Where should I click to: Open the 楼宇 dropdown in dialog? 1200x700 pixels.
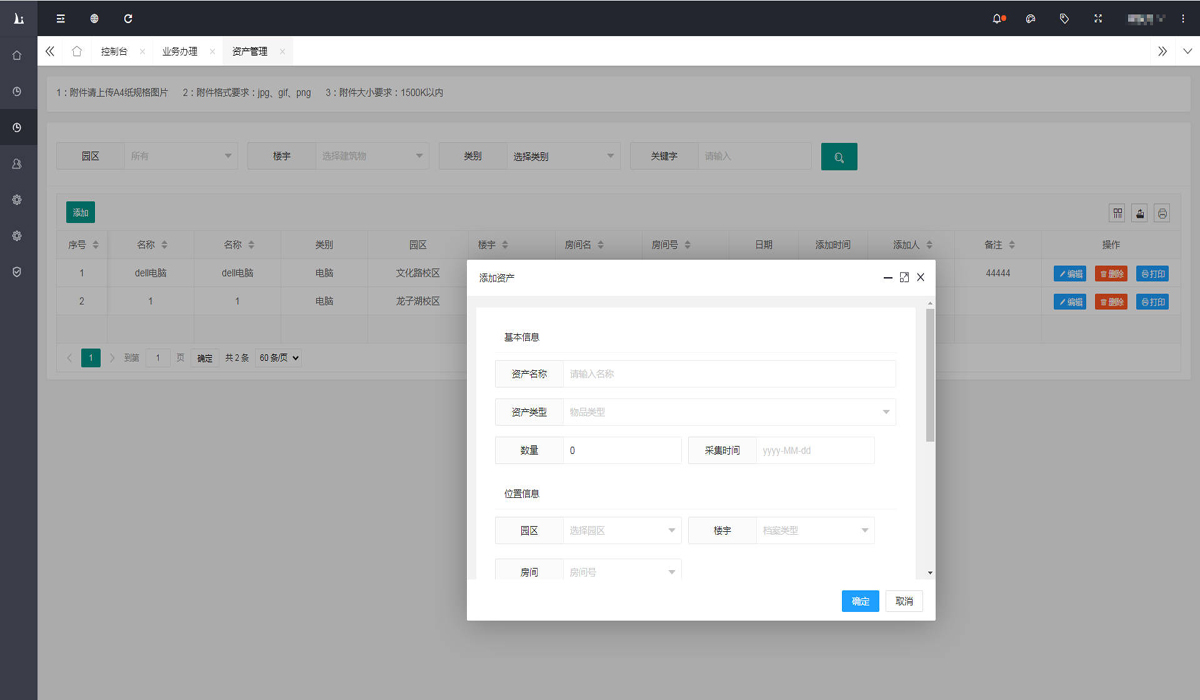pyautogui.click(x=814, y=530)
